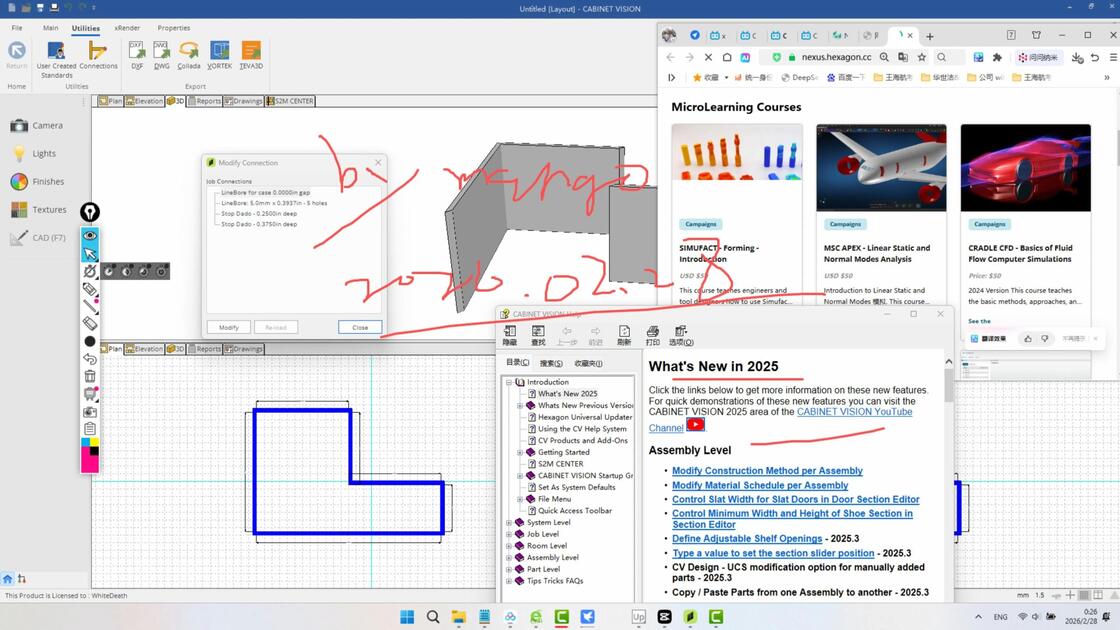Viewport: 1120px width, 630px height.
Task: Expand the Job Level help book
Action: (509, 534)
